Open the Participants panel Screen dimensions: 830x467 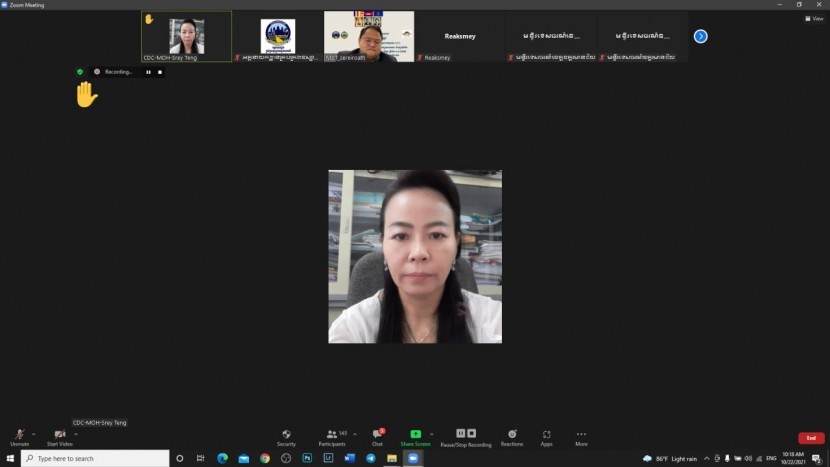pos(331,436)
